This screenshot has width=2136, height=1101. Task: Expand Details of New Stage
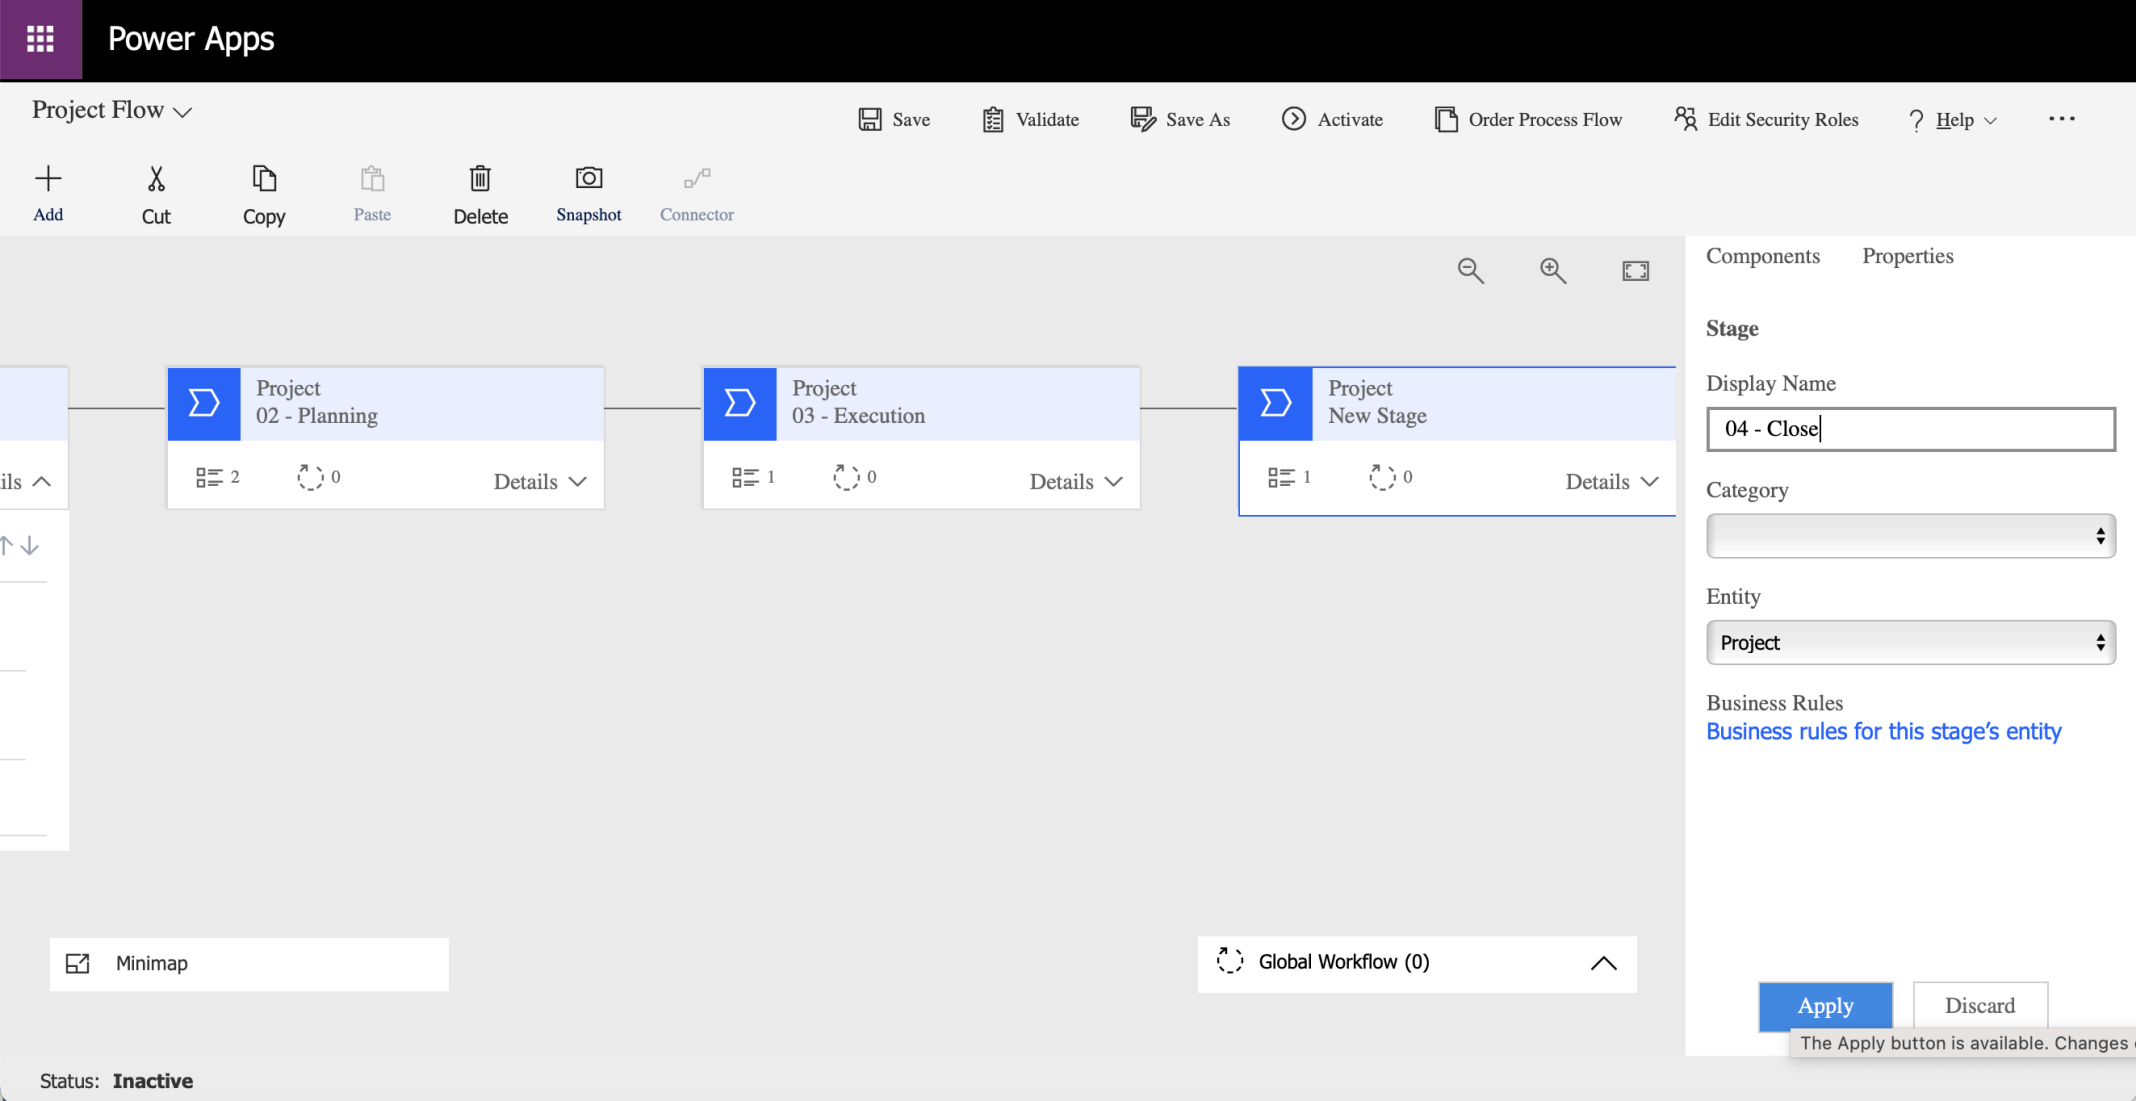(x=1611, y=482)
